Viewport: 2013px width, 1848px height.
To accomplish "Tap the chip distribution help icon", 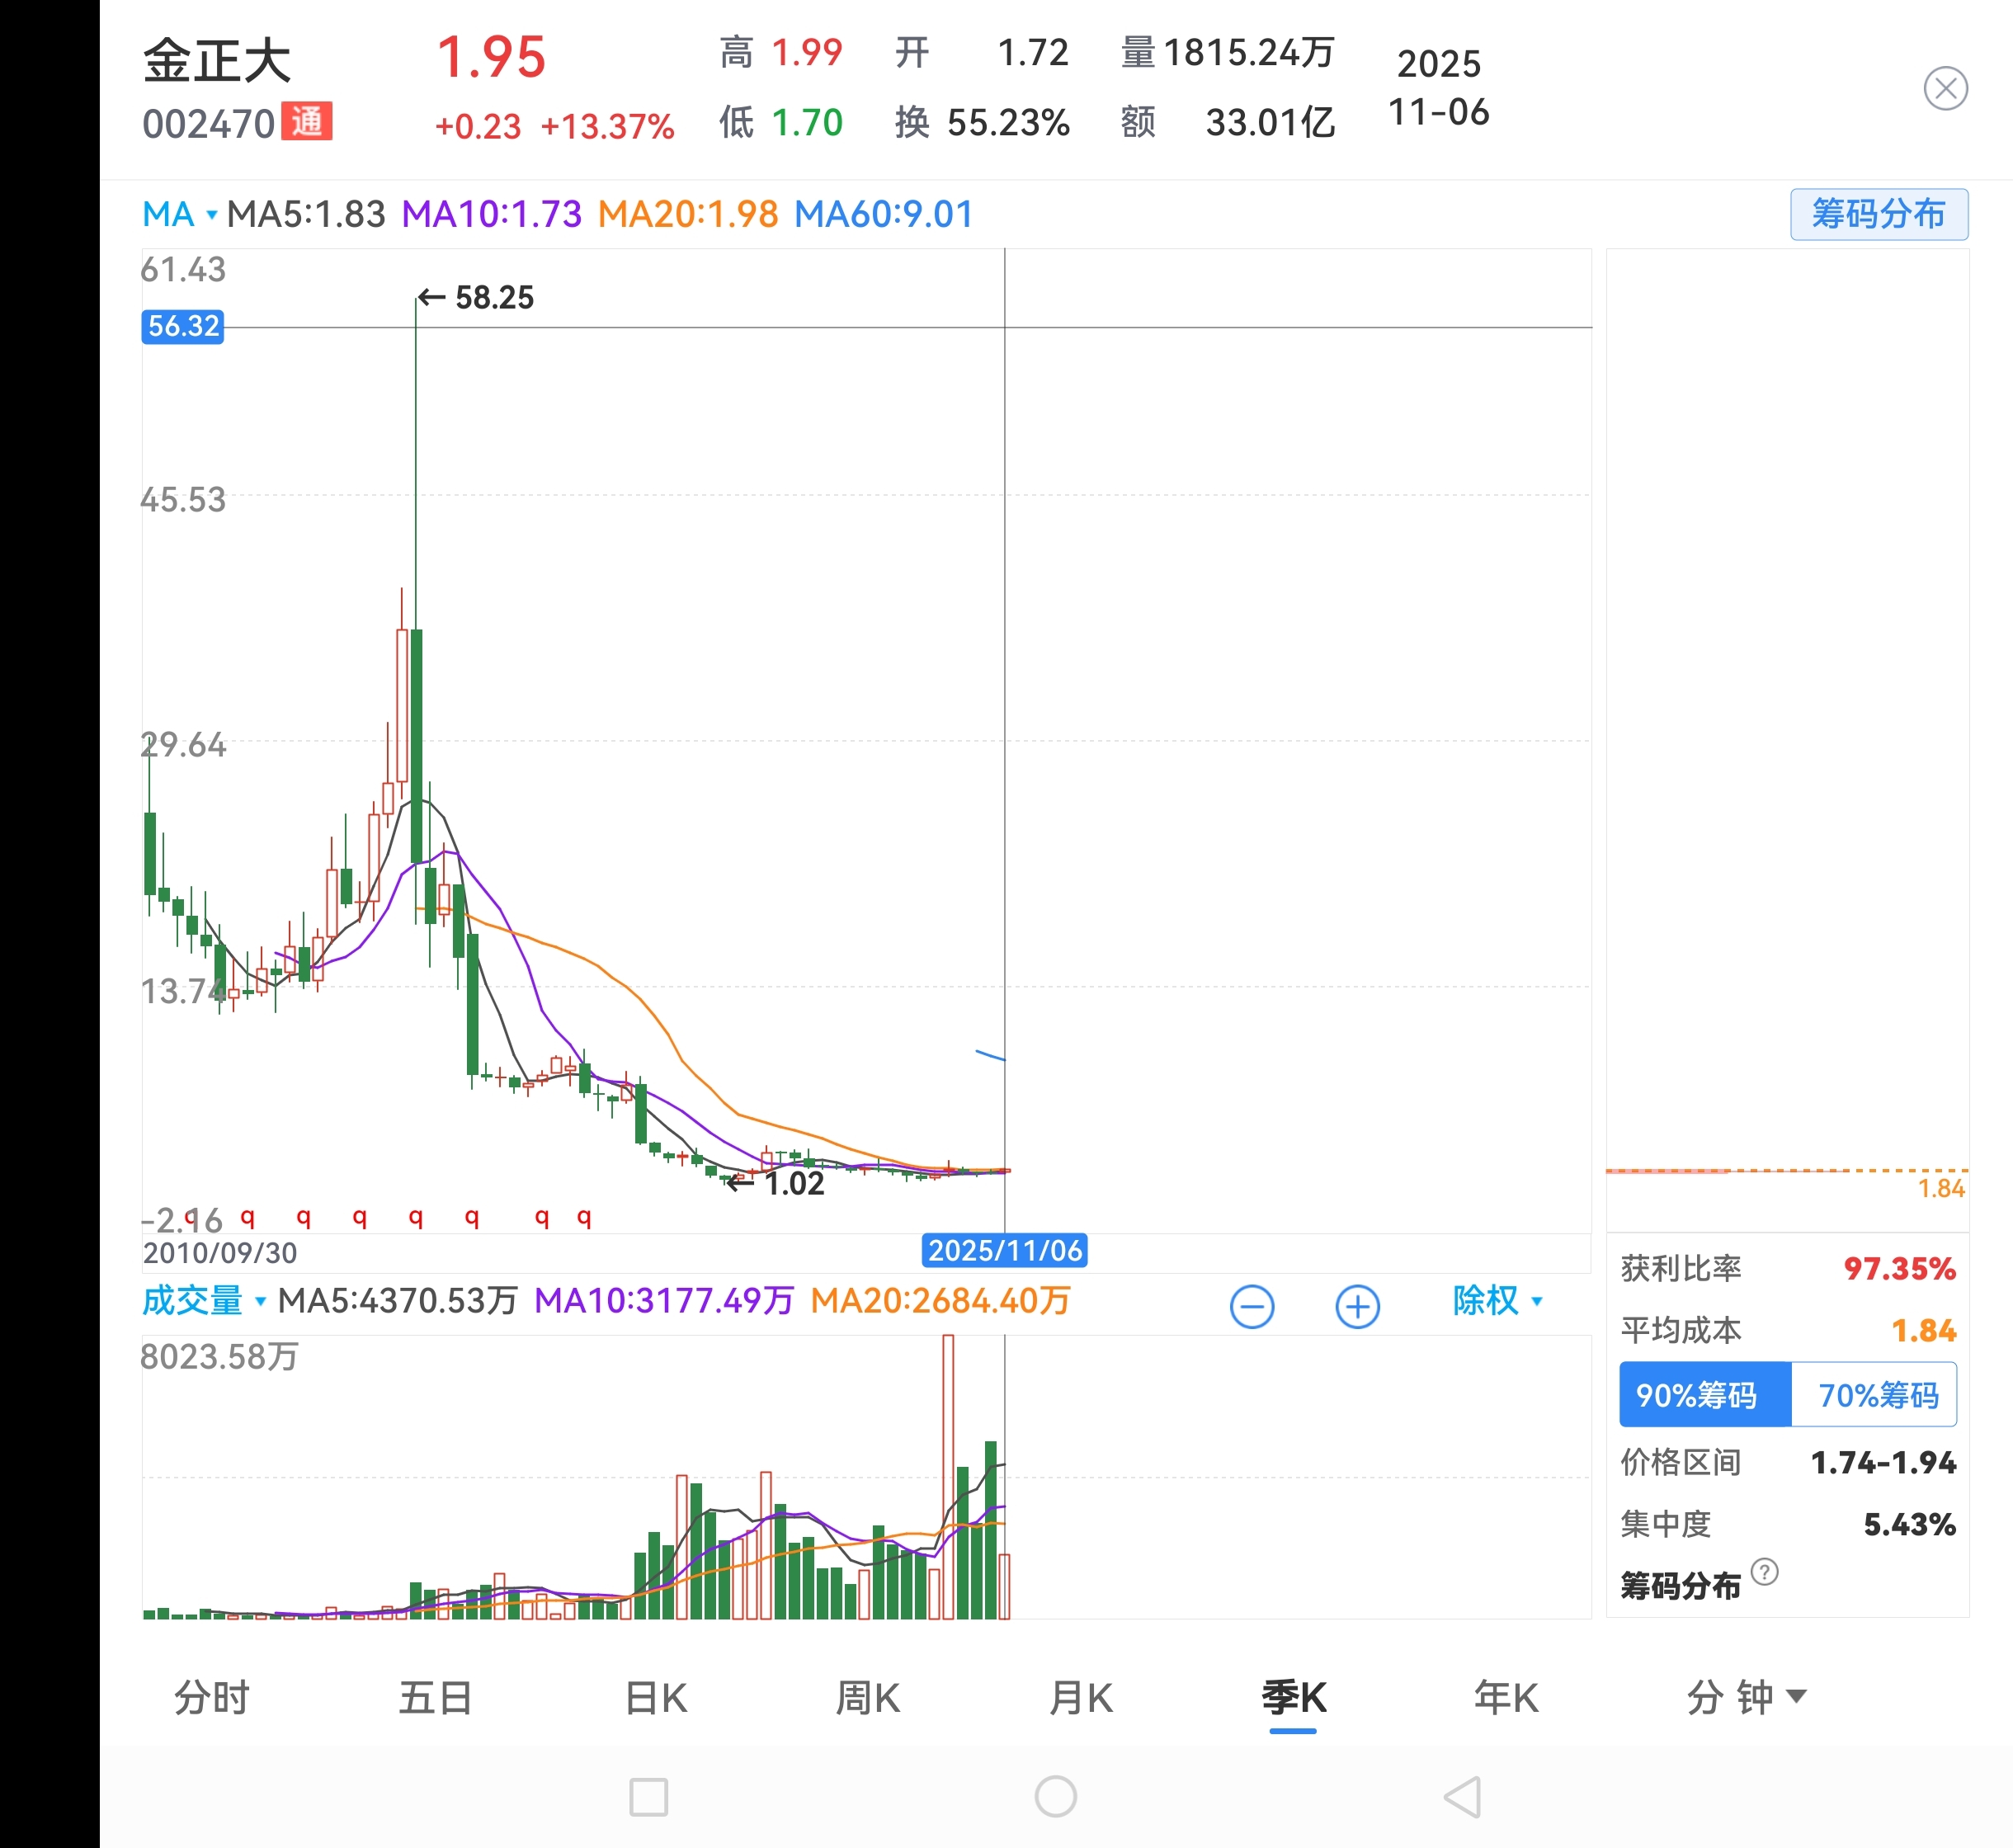I will pyautogui.click(x=1765, y=1572).
